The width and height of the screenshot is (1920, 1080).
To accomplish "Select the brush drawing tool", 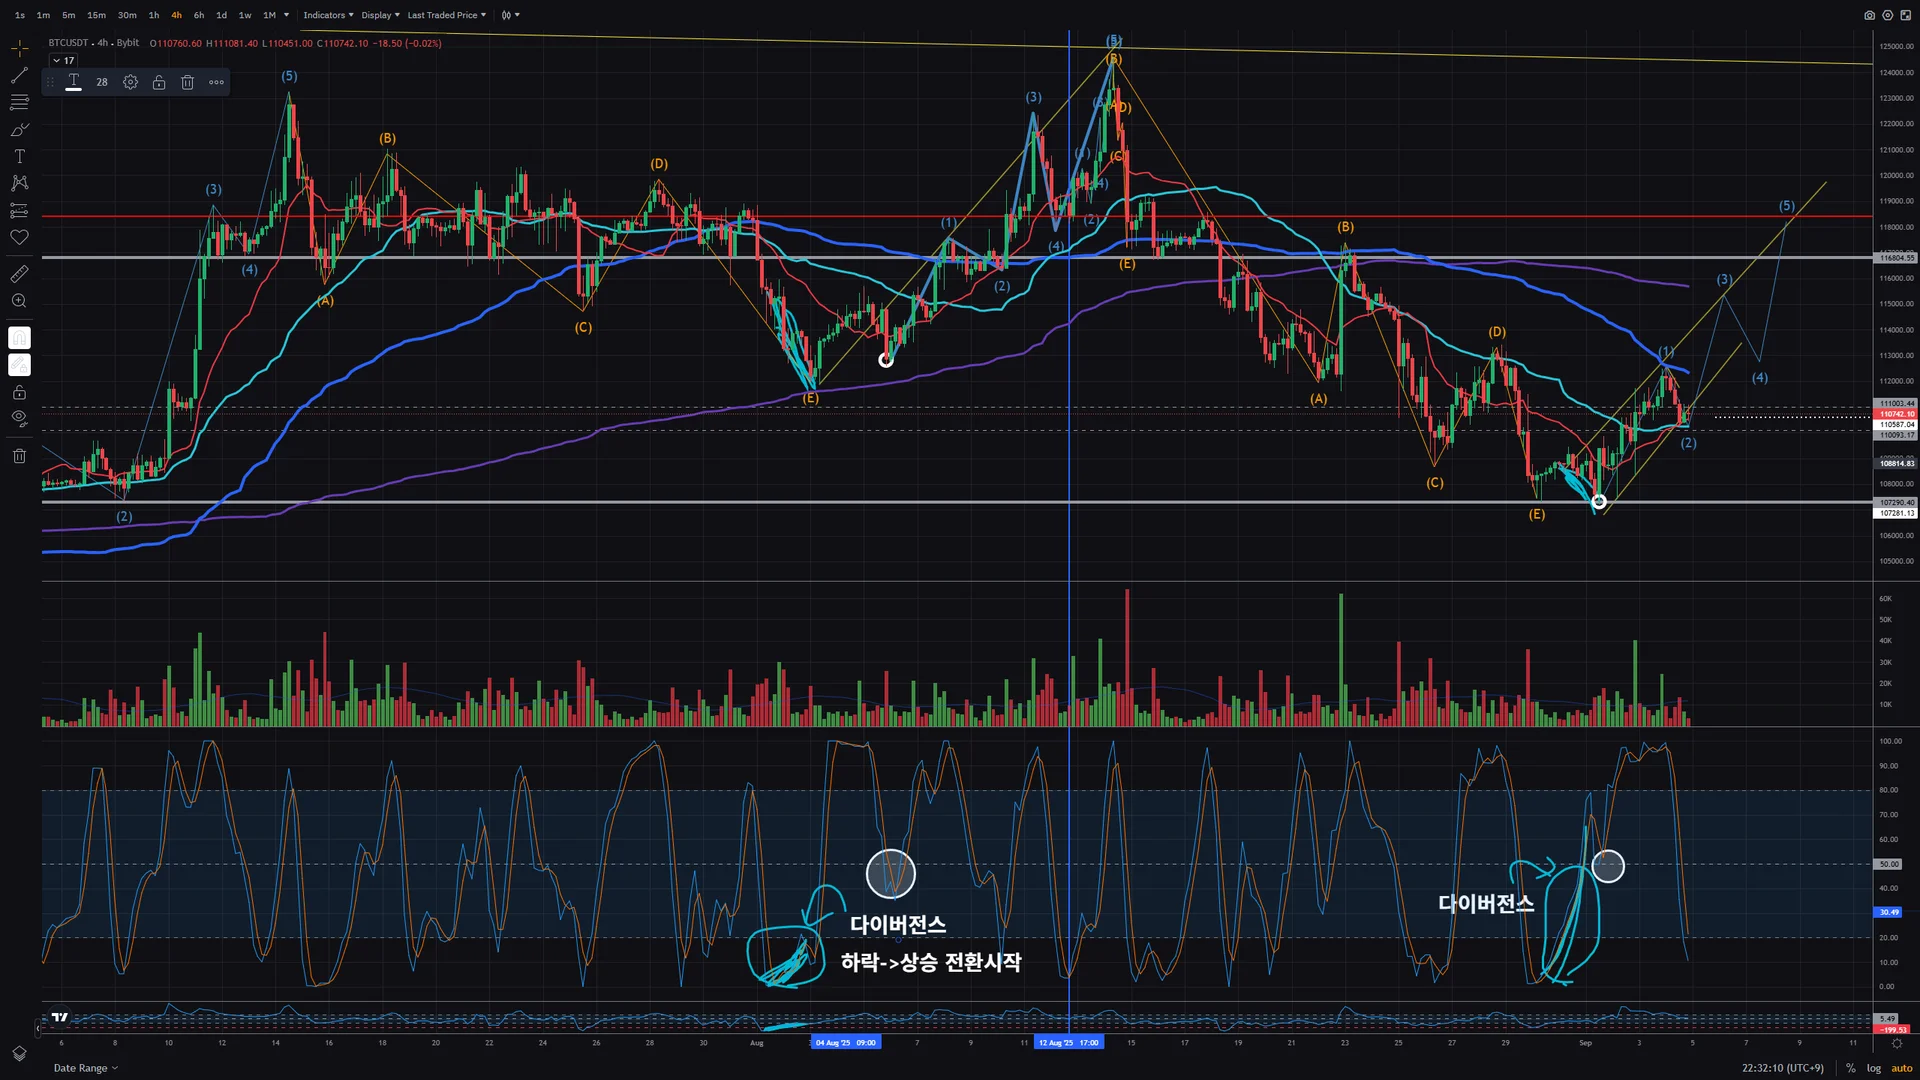I will coord(19,130).
